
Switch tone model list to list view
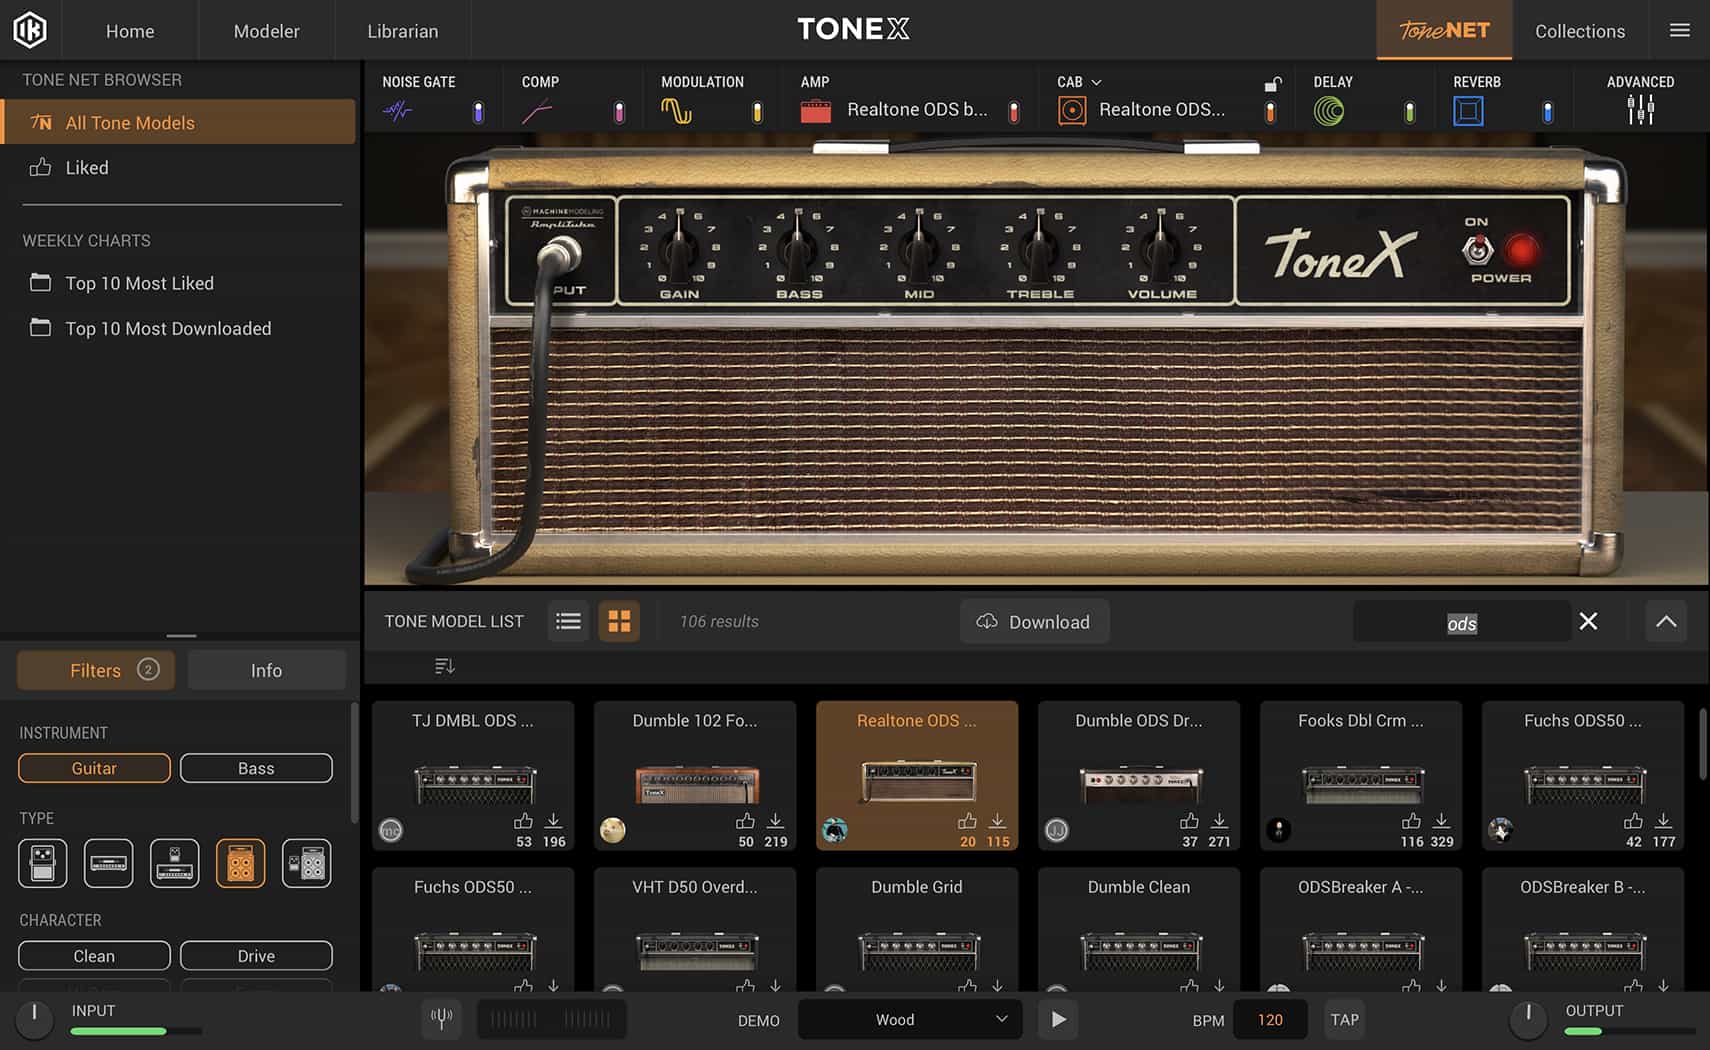pos(568,621)
